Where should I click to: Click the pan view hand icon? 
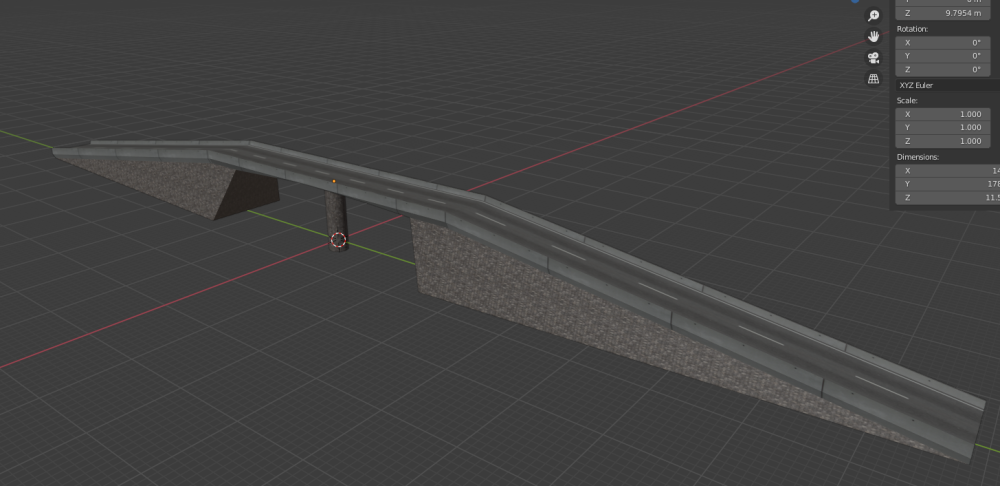click(x=873, y=36)
